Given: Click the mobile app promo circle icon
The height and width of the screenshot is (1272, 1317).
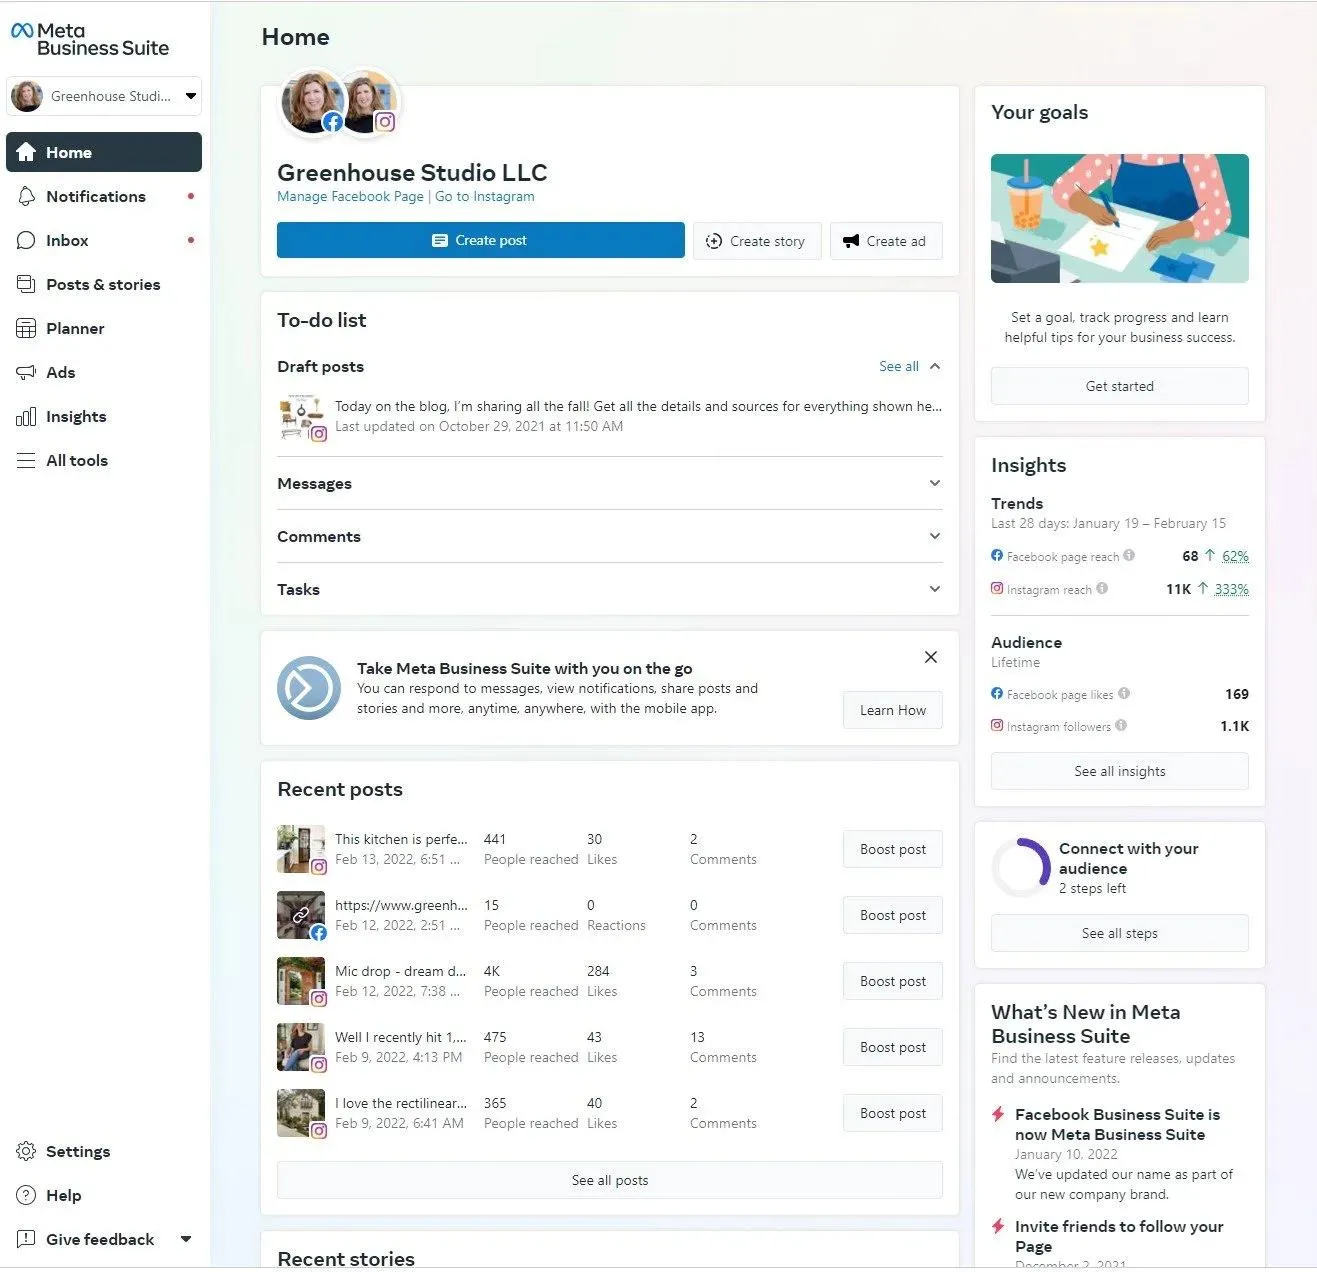Looking at the screenshot, I should coord(309,688).
